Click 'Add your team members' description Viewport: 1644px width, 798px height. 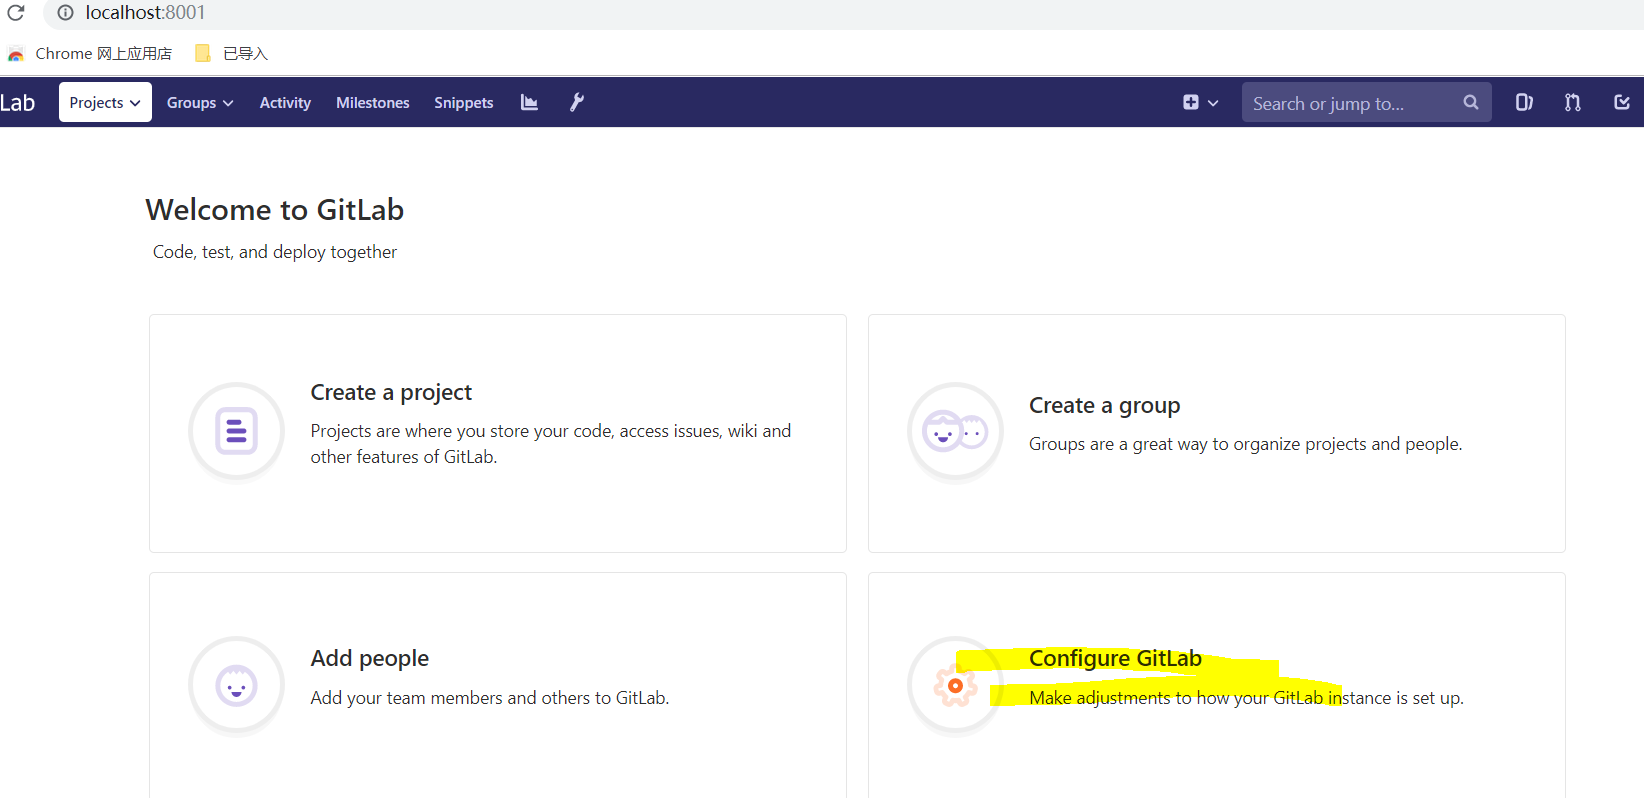pos(489,697)
